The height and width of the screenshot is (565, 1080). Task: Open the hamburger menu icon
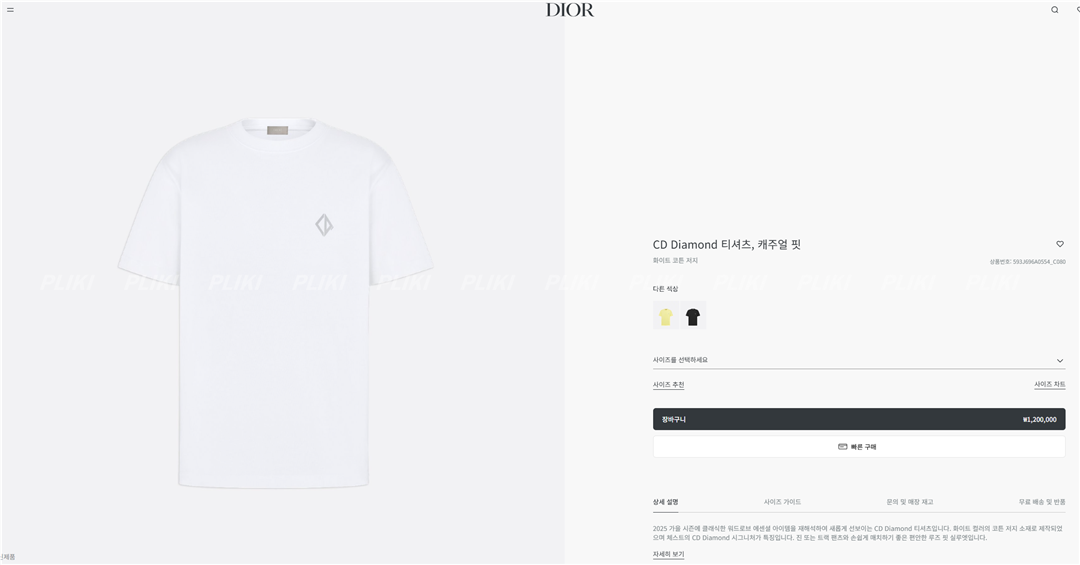(10, 10)
